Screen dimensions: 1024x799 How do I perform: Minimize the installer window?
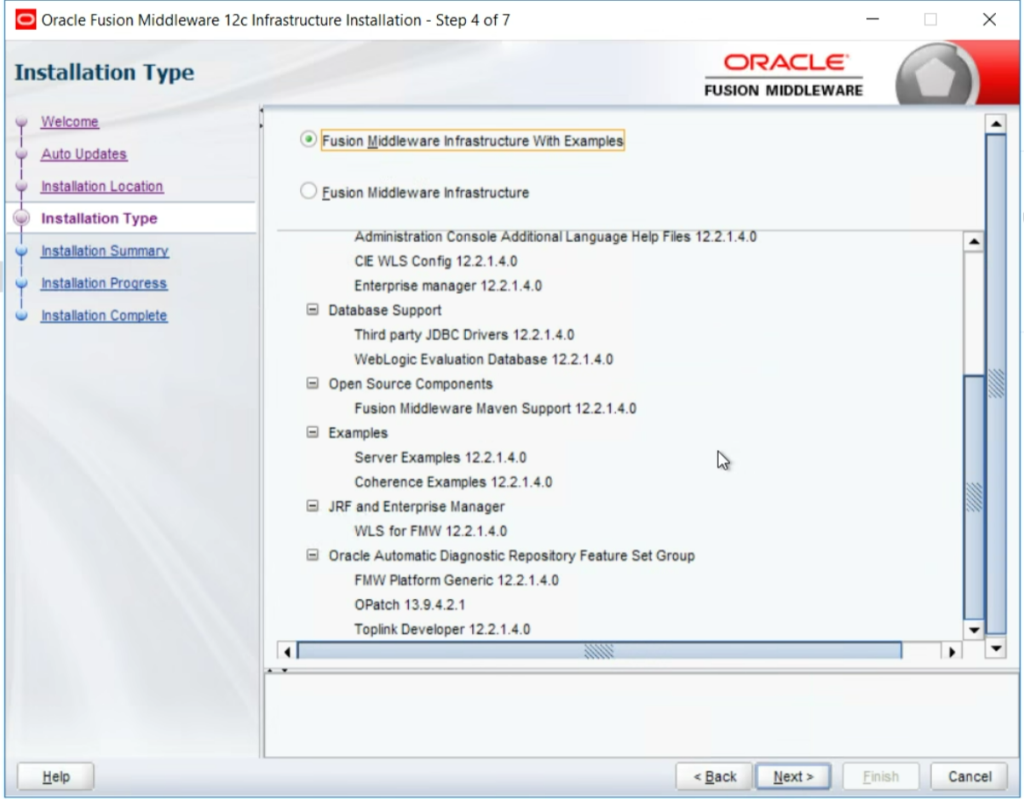click(x=872, y=20)
